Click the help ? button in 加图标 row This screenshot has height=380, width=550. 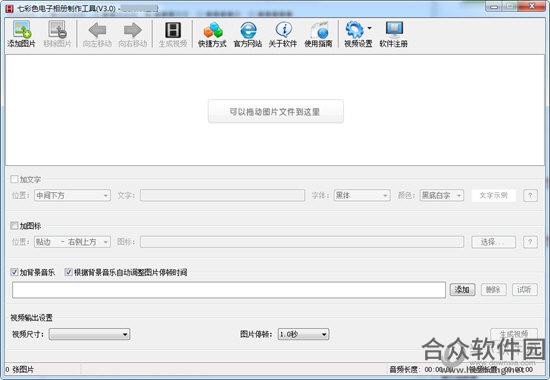click(530, 242)
